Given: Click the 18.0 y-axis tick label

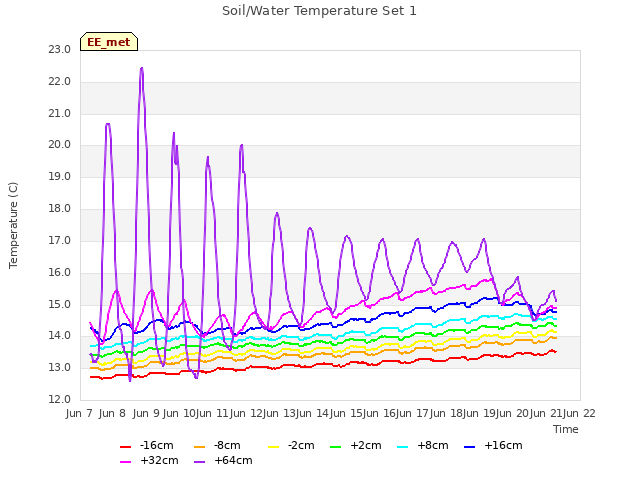Looking at the screenshot, I should pos(60,209).
